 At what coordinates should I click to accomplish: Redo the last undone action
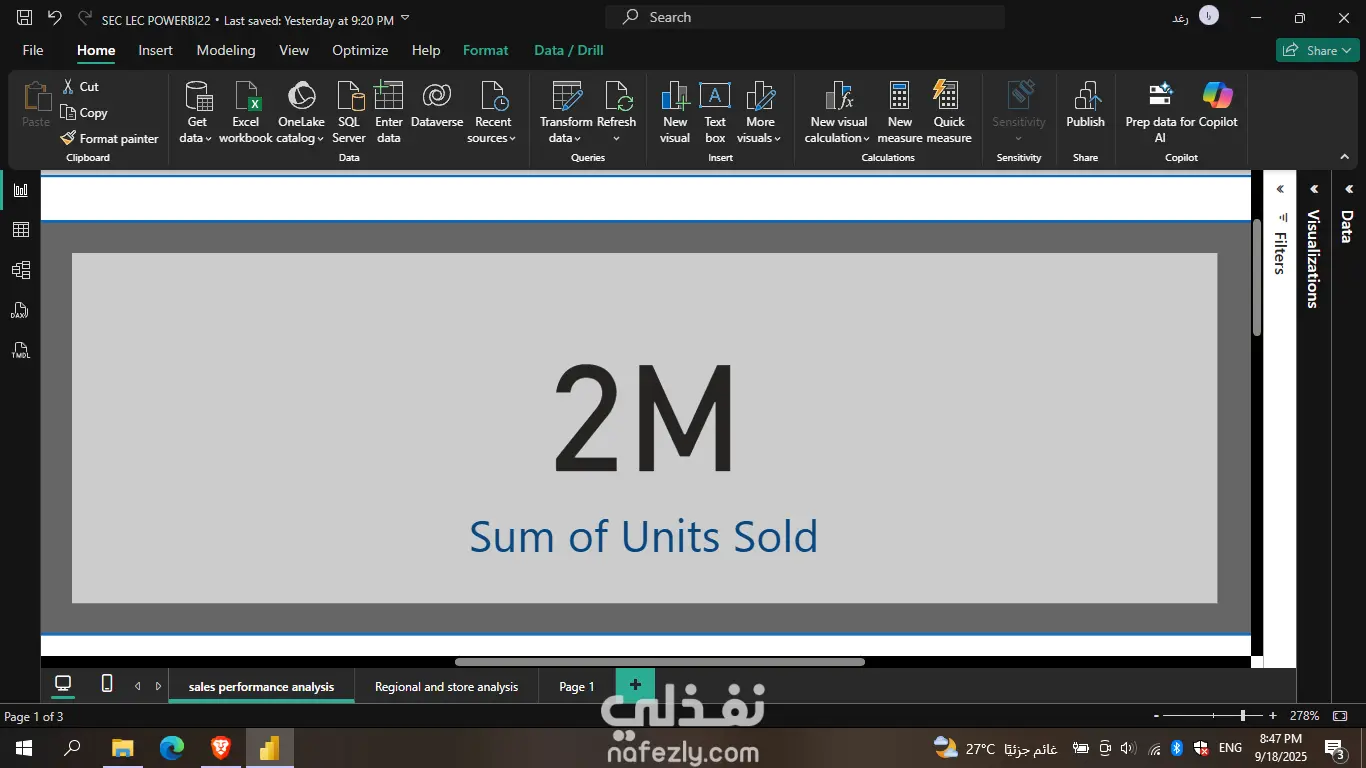[85, 18]
